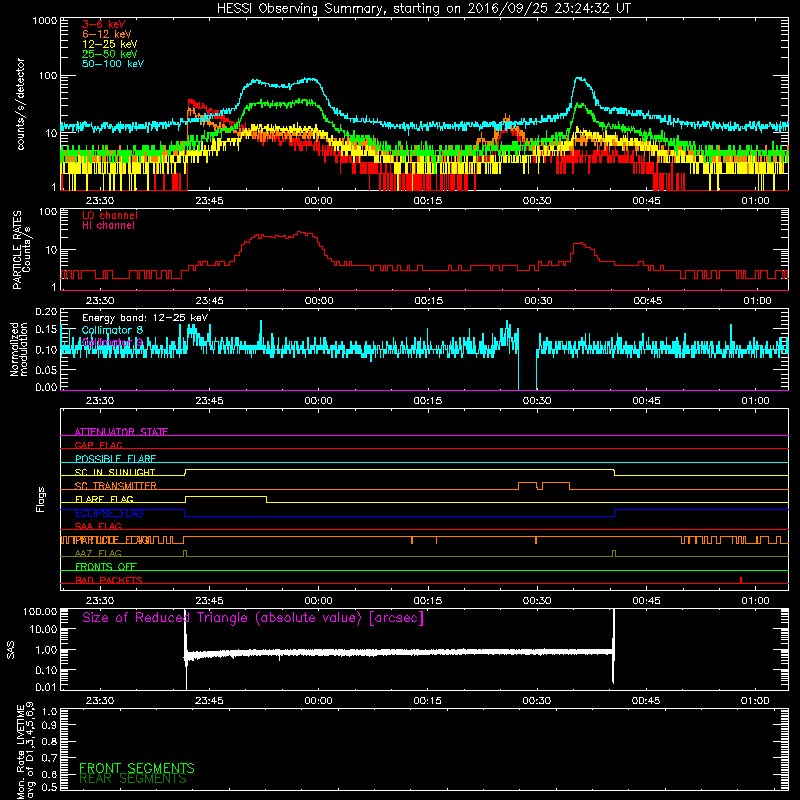Screen dimensions: 800x800
Task: Click the red bad packets spike near 01:00
Action: [x=741, y=580]
